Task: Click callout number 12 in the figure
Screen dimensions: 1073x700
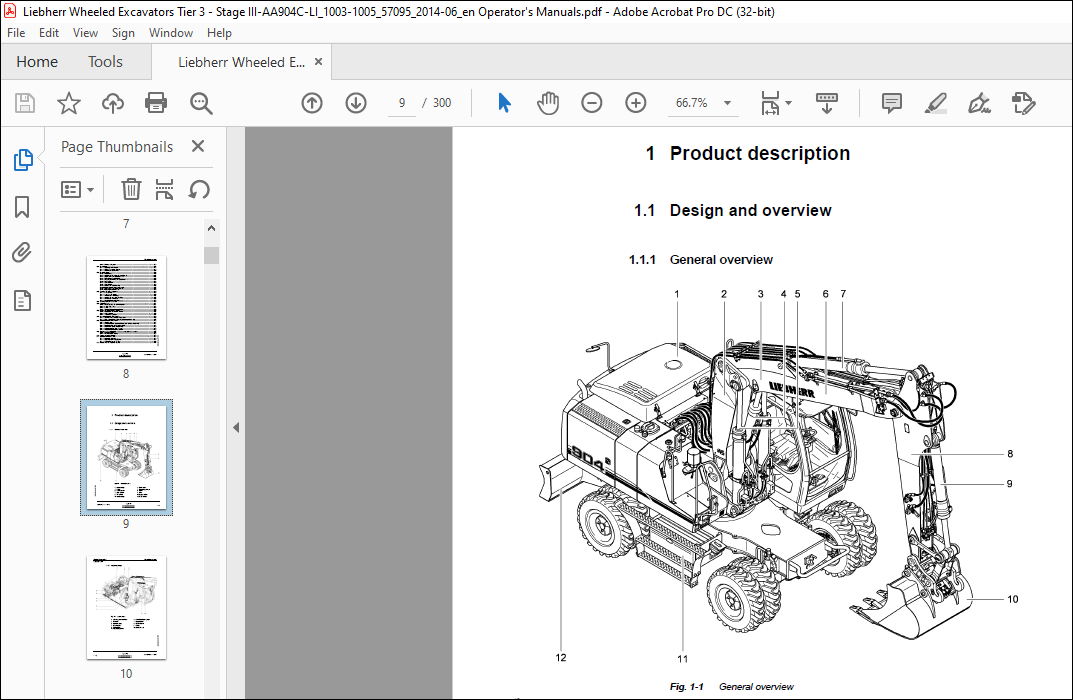Action: (x=561, y=658)
